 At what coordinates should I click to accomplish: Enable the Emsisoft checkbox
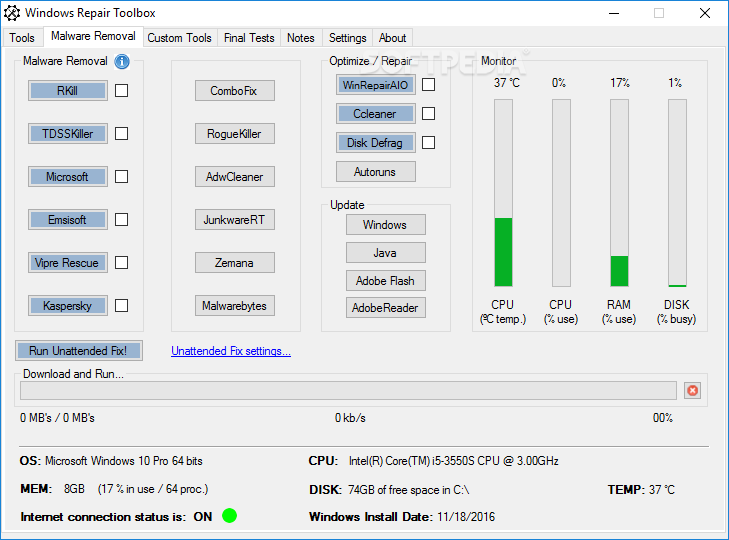(x=121, y=220)
